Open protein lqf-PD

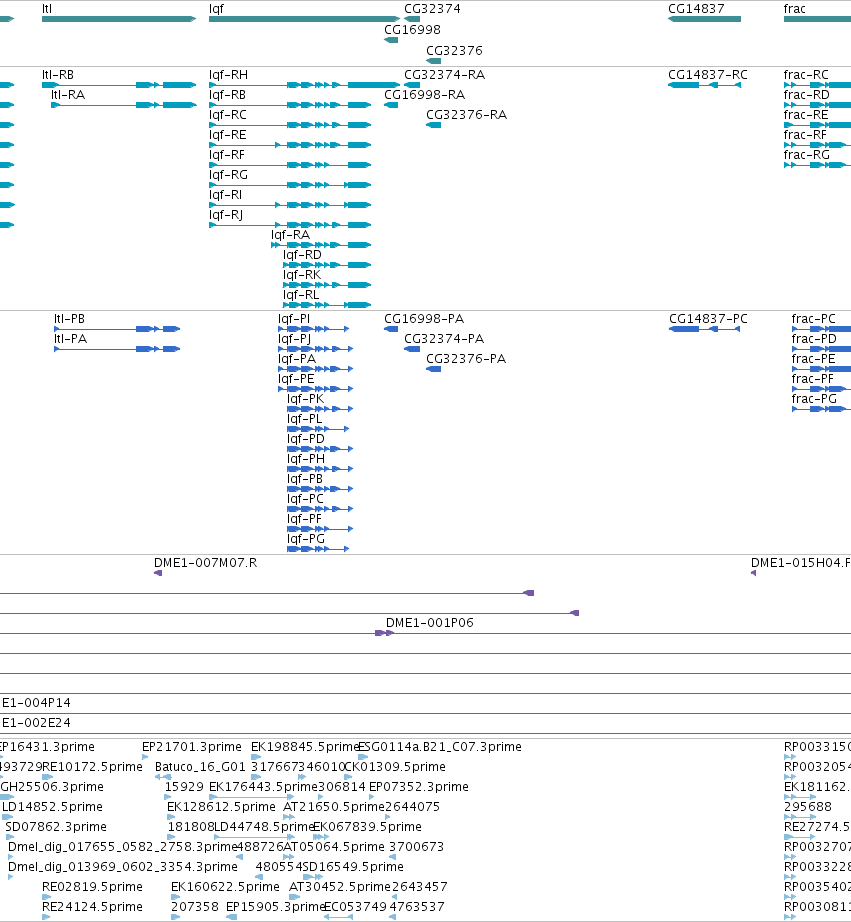[306, 439]
